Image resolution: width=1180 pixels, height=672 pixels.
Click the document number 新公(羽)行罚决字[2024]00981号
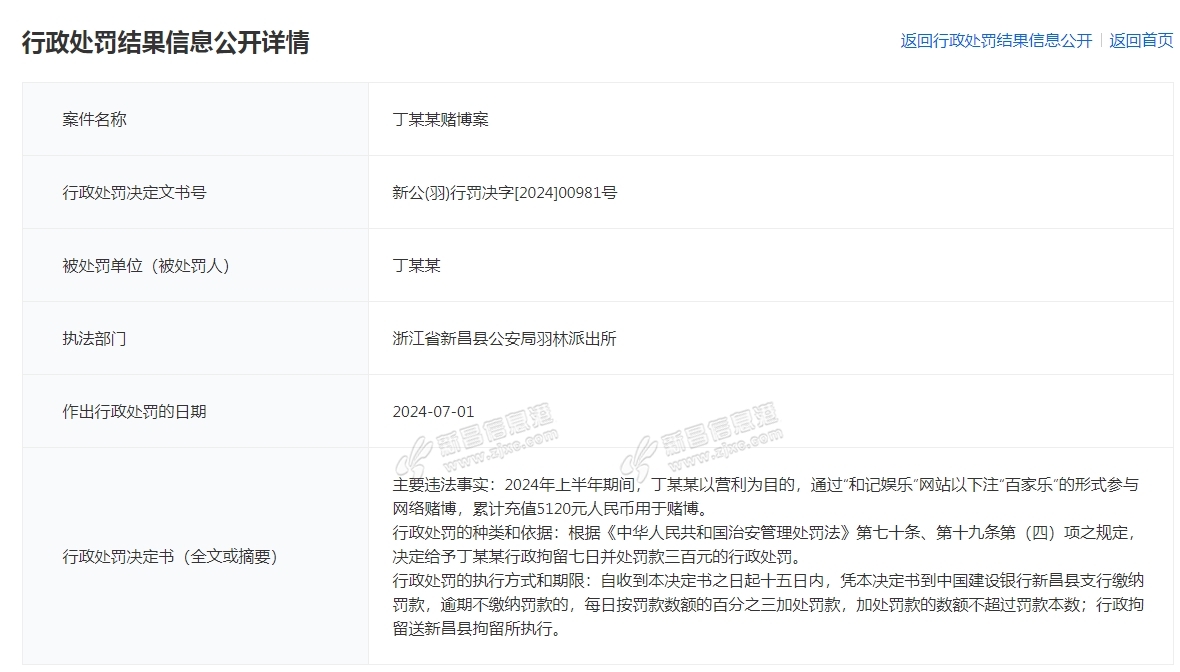click(504, 192)
